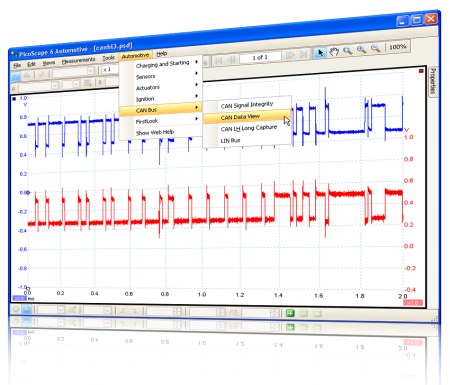450x385 pixels.
Task: Open the Properties side tab
Action: click(433, 81)
